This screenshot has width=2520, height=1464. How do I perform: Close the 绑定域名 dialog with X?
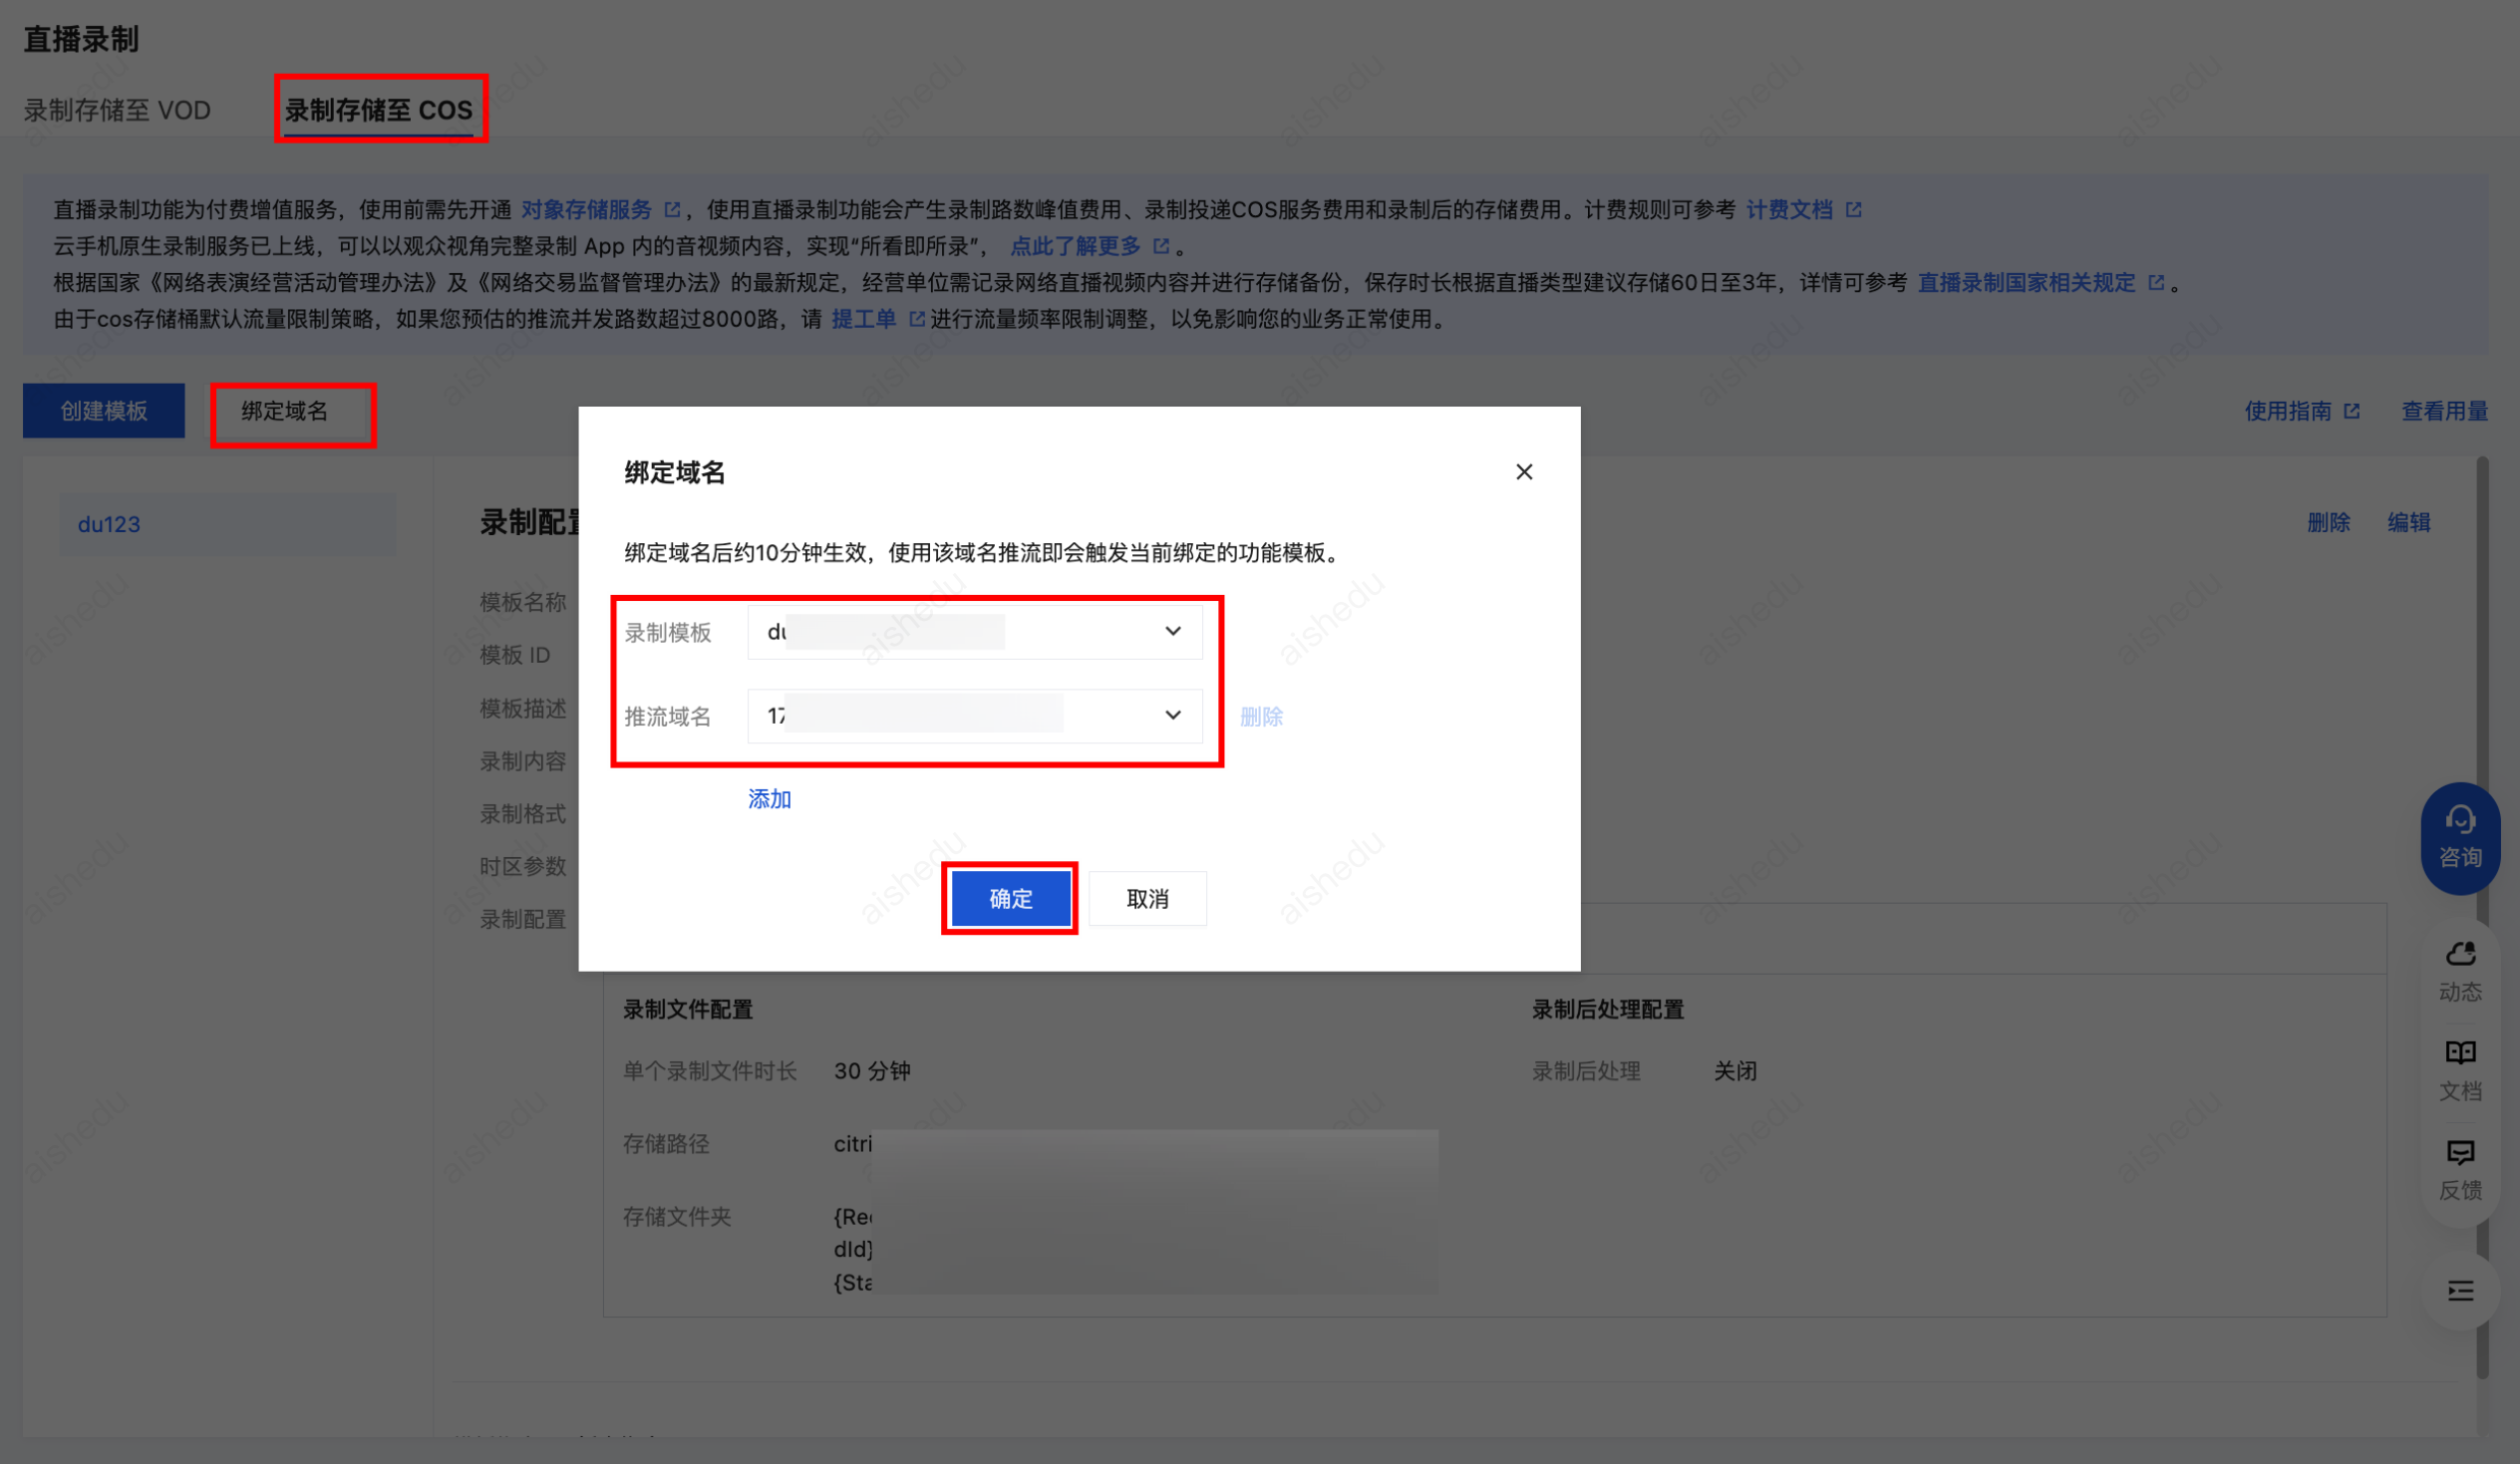(1523, 472)
